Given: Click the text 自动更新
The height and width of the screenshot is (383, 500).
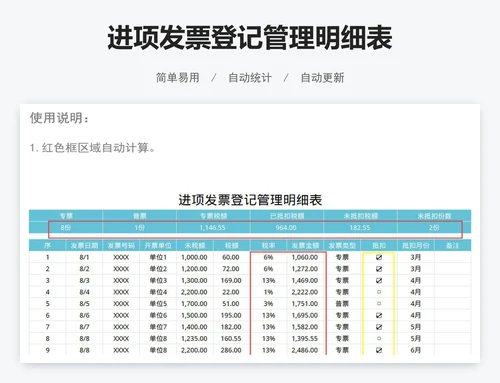Looking at the screenshot, I should [322, 78].
